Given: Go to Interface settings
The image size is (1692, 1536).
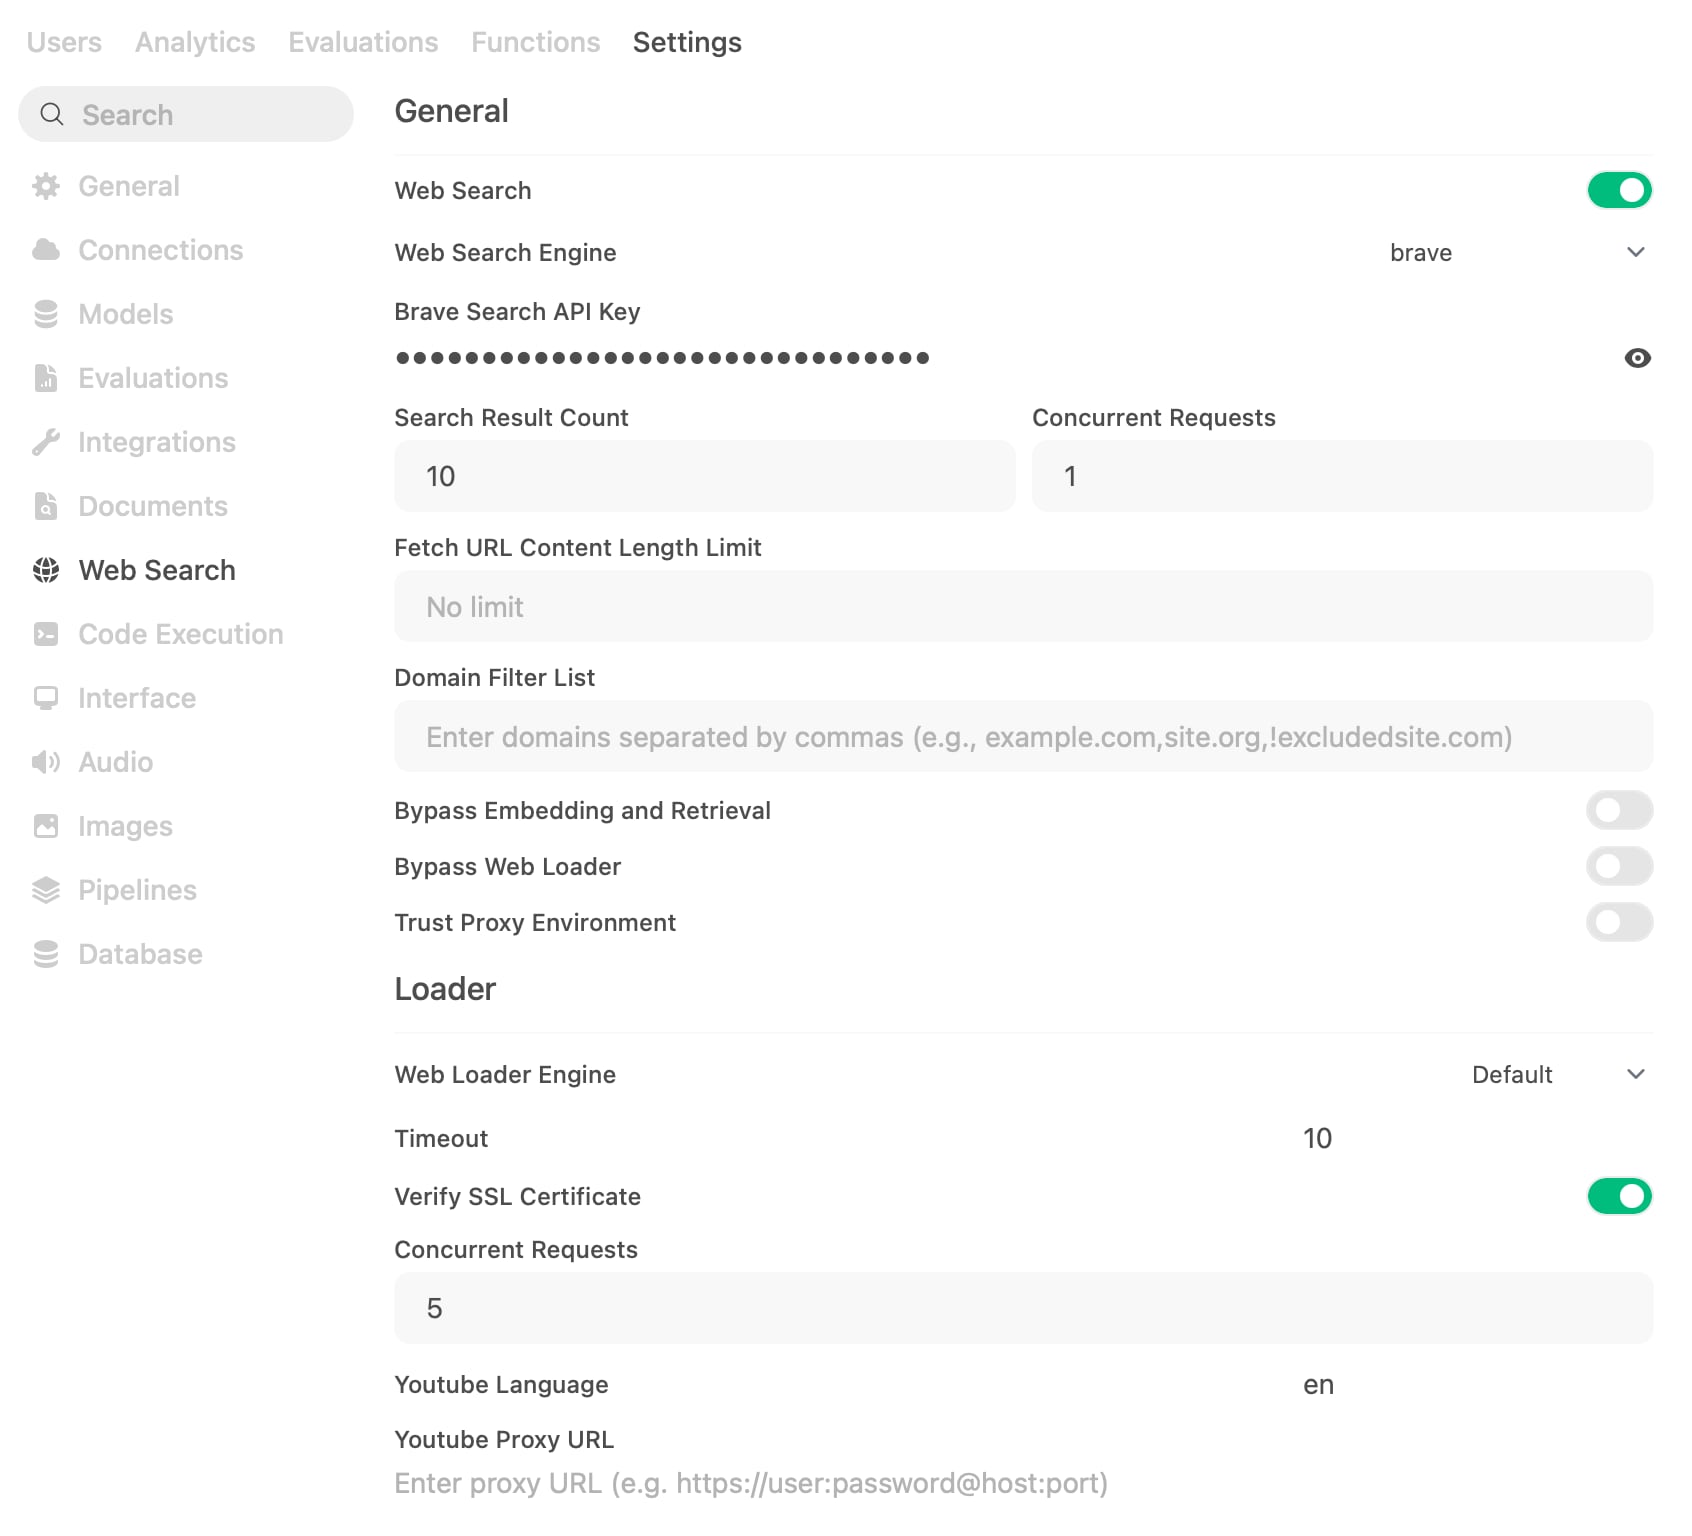Looking at the screenshot, I should [137, 698].
